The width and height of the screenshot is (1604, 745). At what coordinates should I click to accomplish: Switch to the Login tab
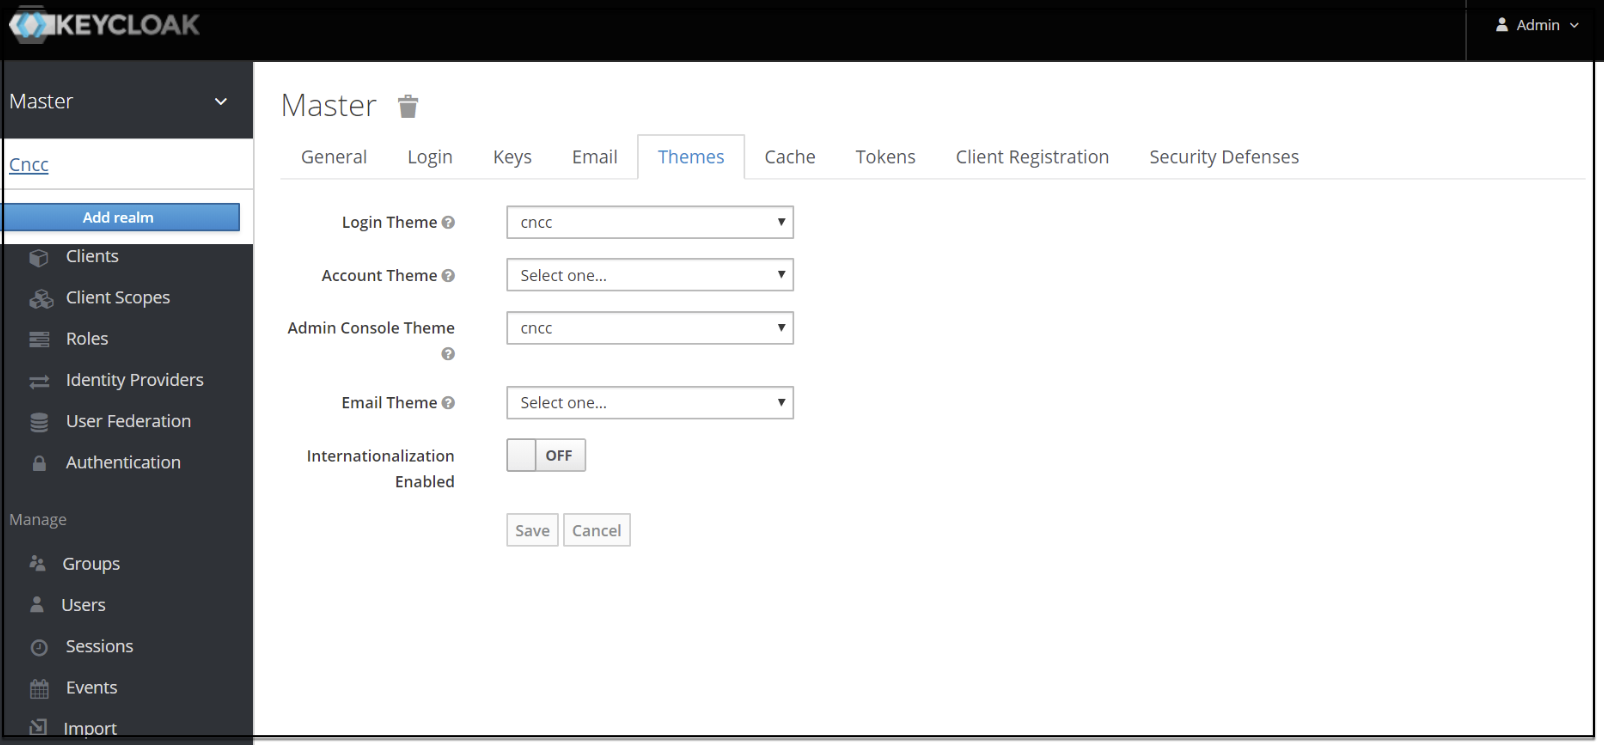point(430,157)
